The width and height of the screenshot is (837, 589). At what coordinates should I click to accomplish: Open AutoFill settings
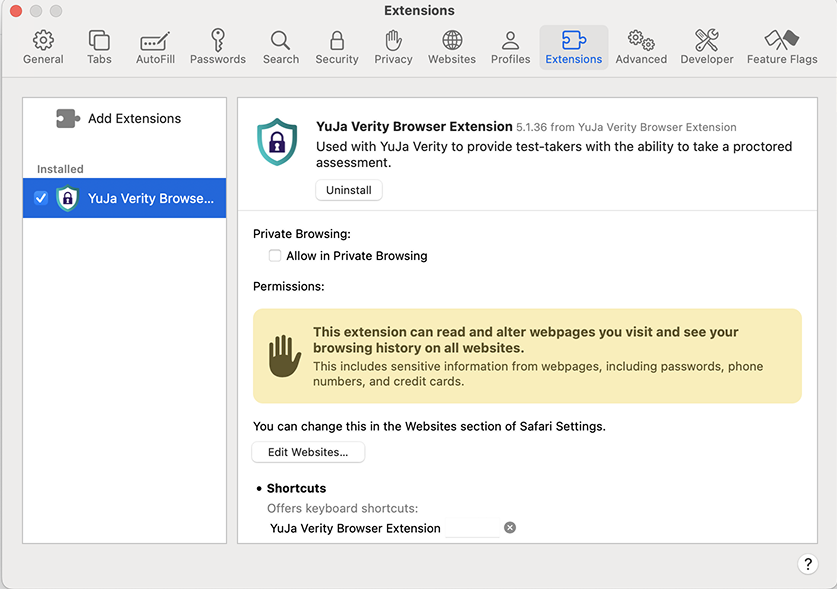click(155, 48)
